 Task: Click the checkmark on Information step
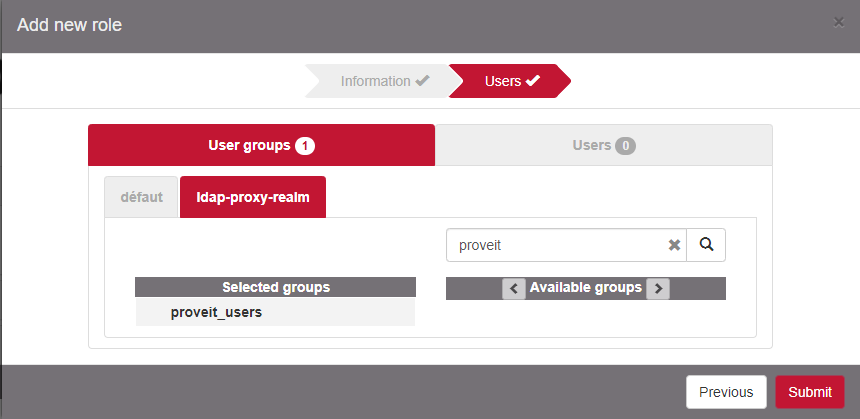pos(423,81)
